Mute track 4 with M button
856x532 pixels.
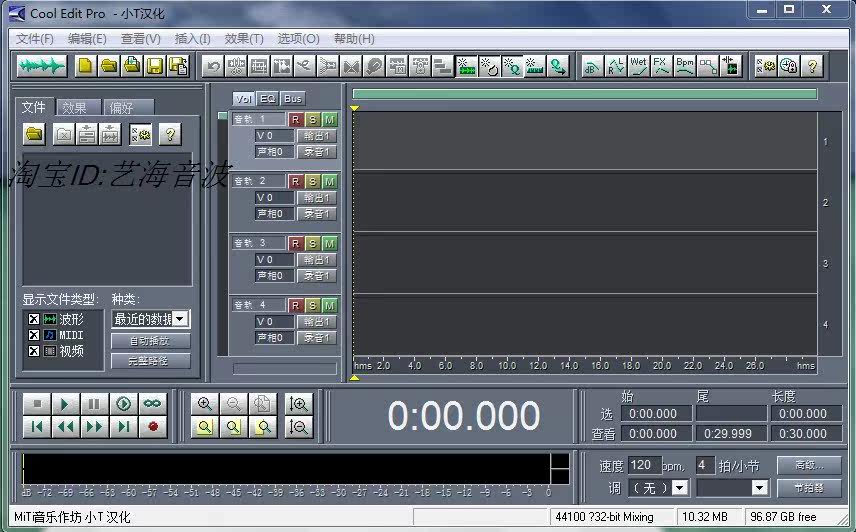point(329,305)
